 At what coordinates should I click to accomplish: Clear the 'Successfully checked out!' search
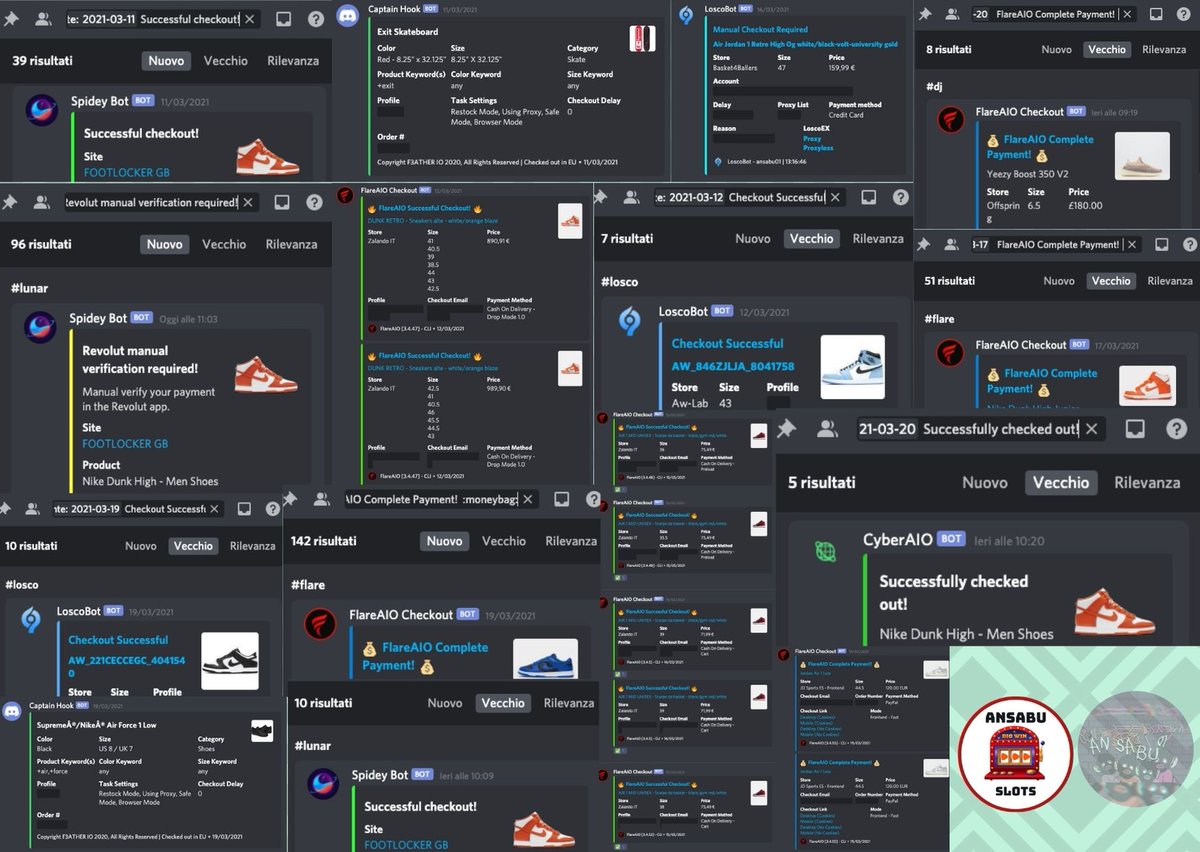[1092, 428]
